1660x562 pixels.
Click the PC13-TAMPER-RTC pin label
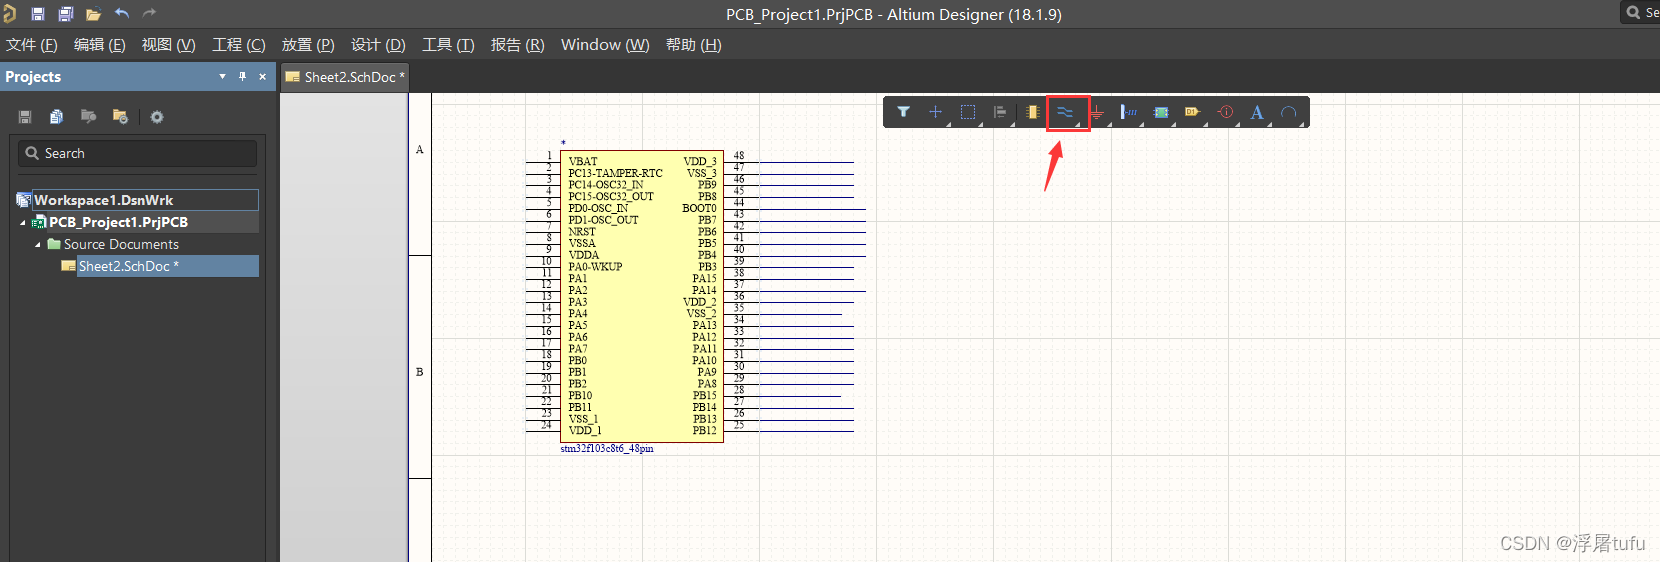[615, 173]
